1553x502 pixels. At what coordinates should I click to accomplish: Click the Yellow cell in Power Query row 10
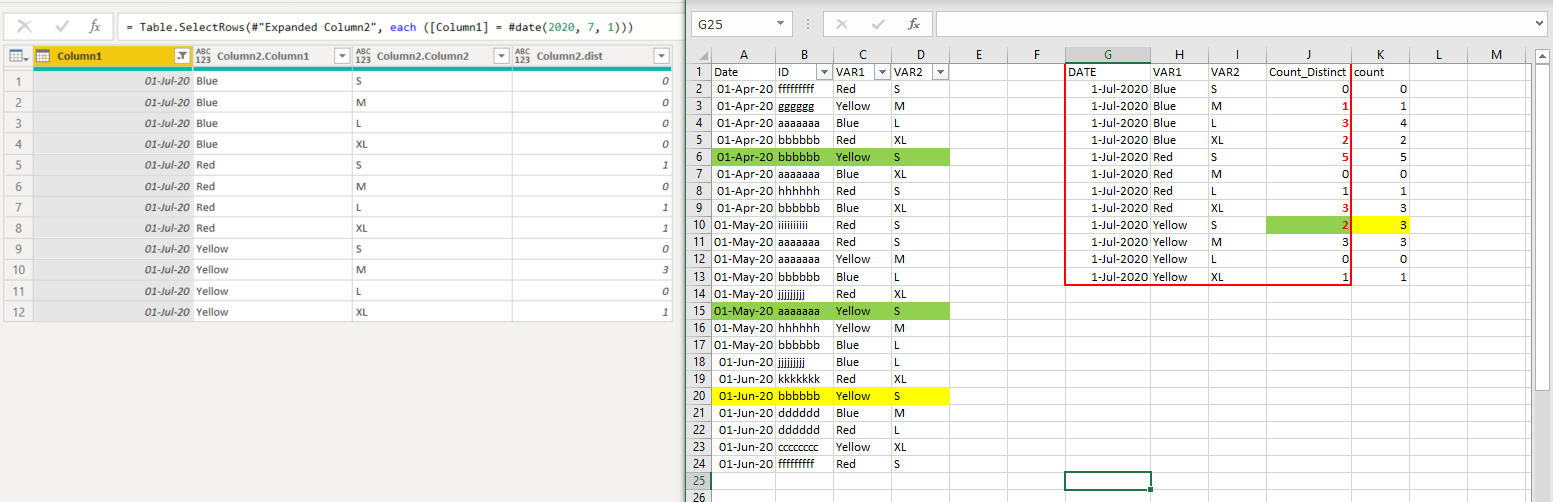273,270
